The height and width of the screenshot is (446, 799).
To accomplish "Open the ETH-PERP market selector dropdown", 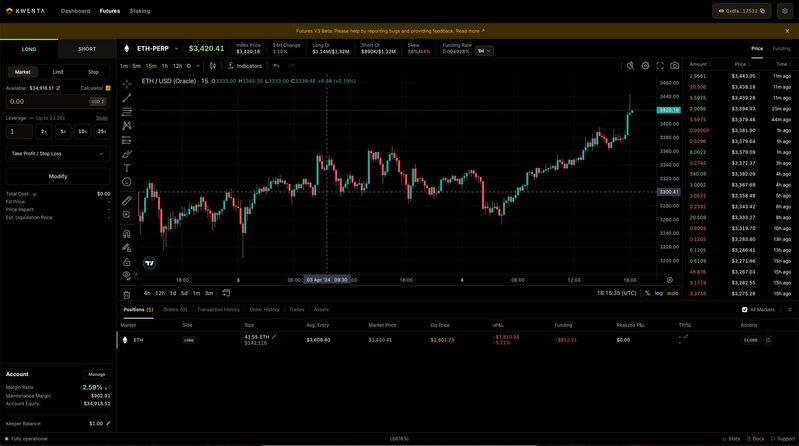I will click(176, 48).
